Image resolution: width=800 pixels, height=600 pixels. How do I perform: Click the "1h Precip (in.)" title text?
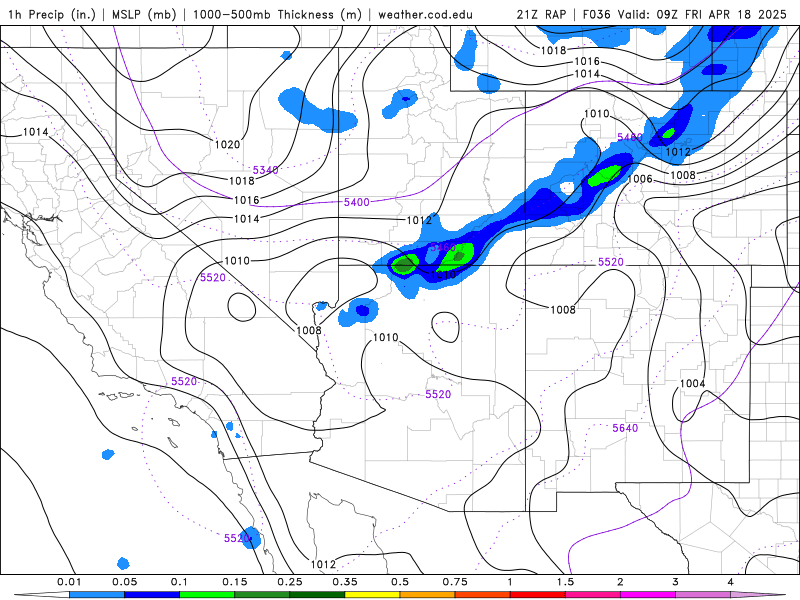[52, 14]
